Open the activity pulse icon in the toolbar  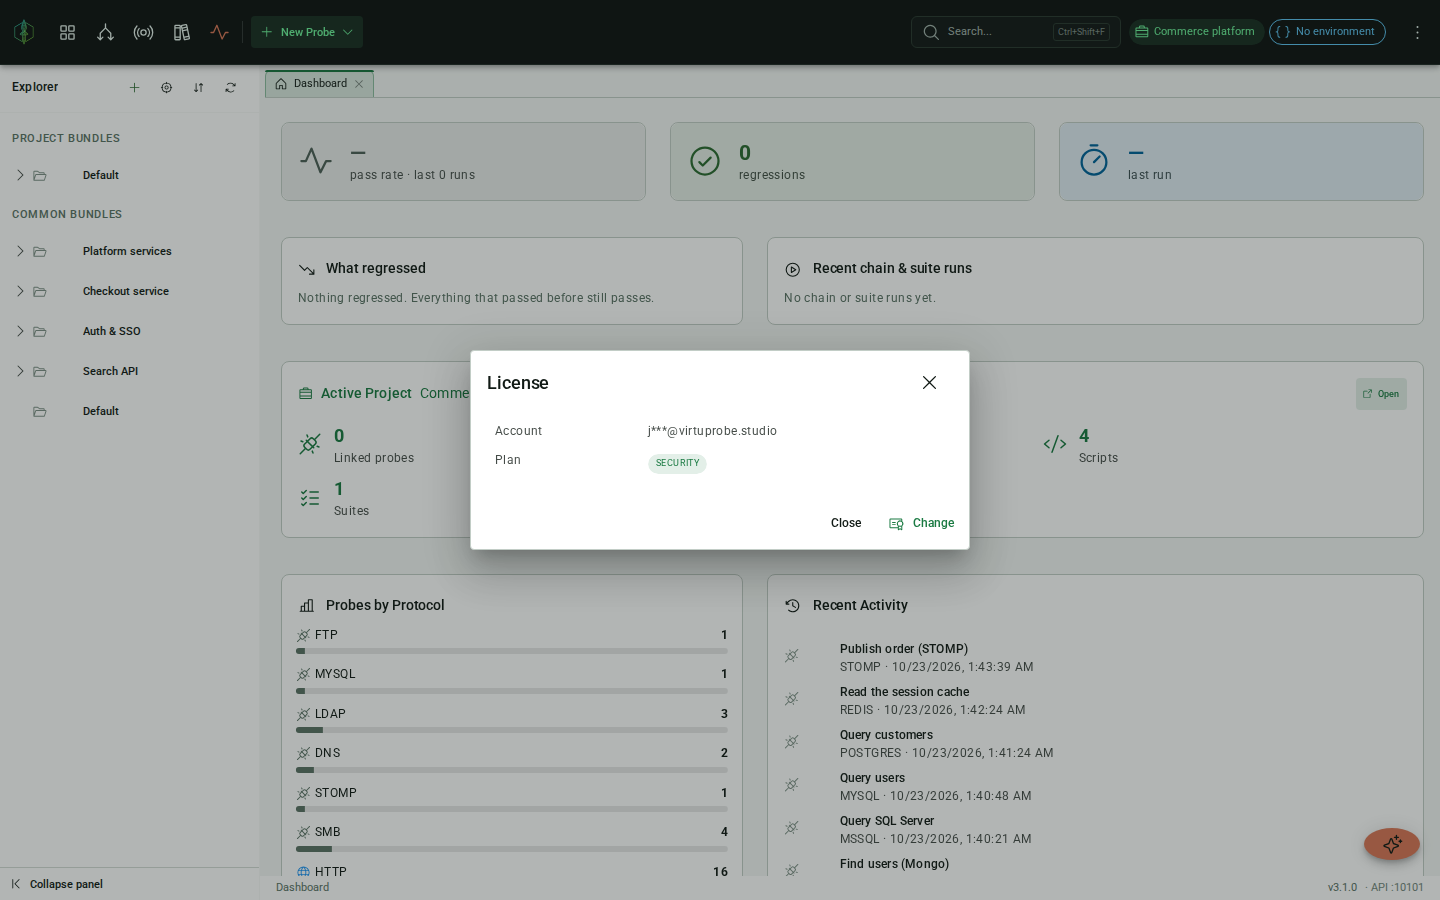coord(220,32)
